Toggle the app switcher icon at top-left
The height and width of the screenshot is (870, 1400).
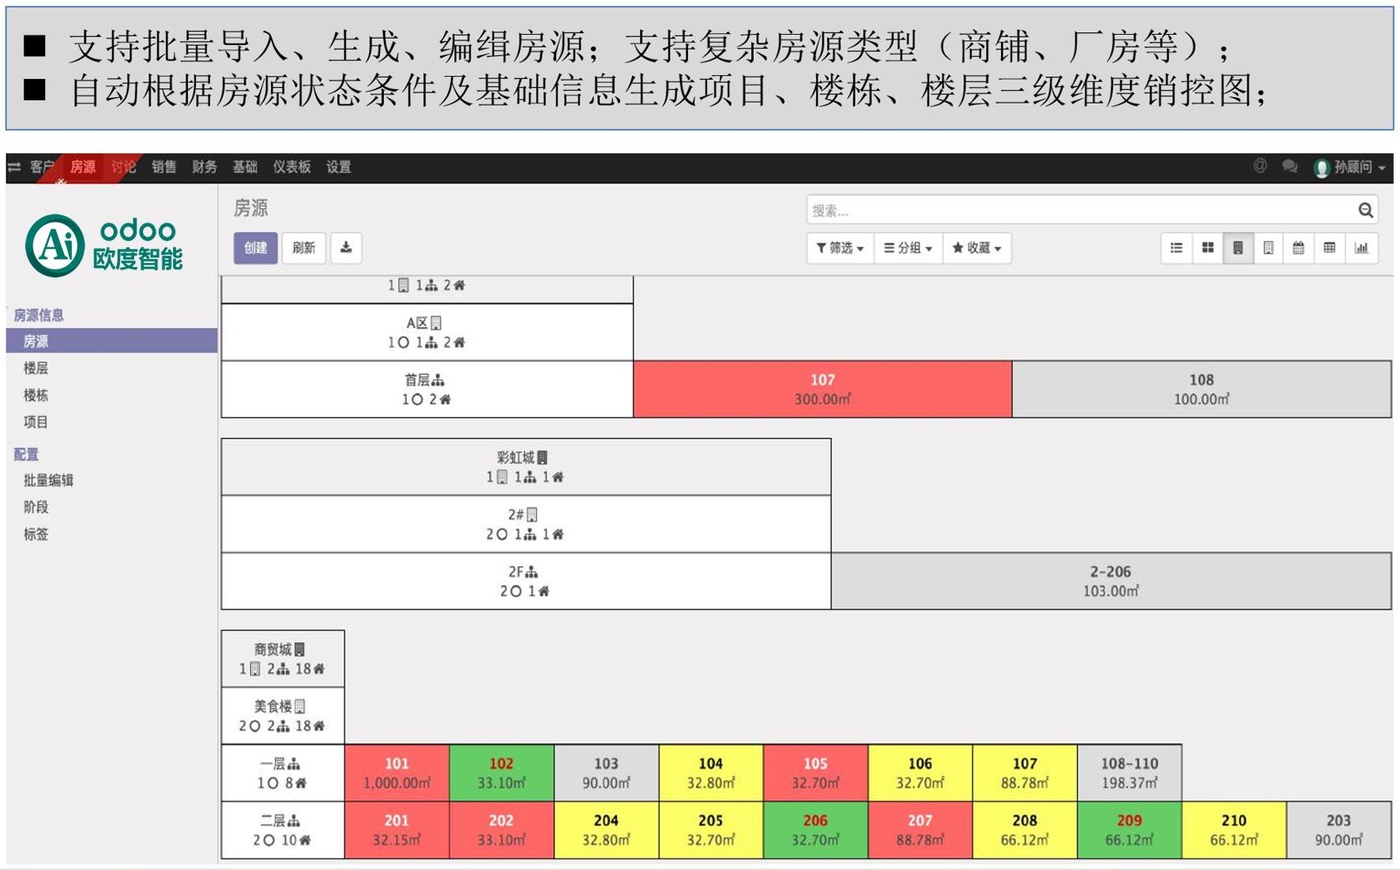coord(14,167)
